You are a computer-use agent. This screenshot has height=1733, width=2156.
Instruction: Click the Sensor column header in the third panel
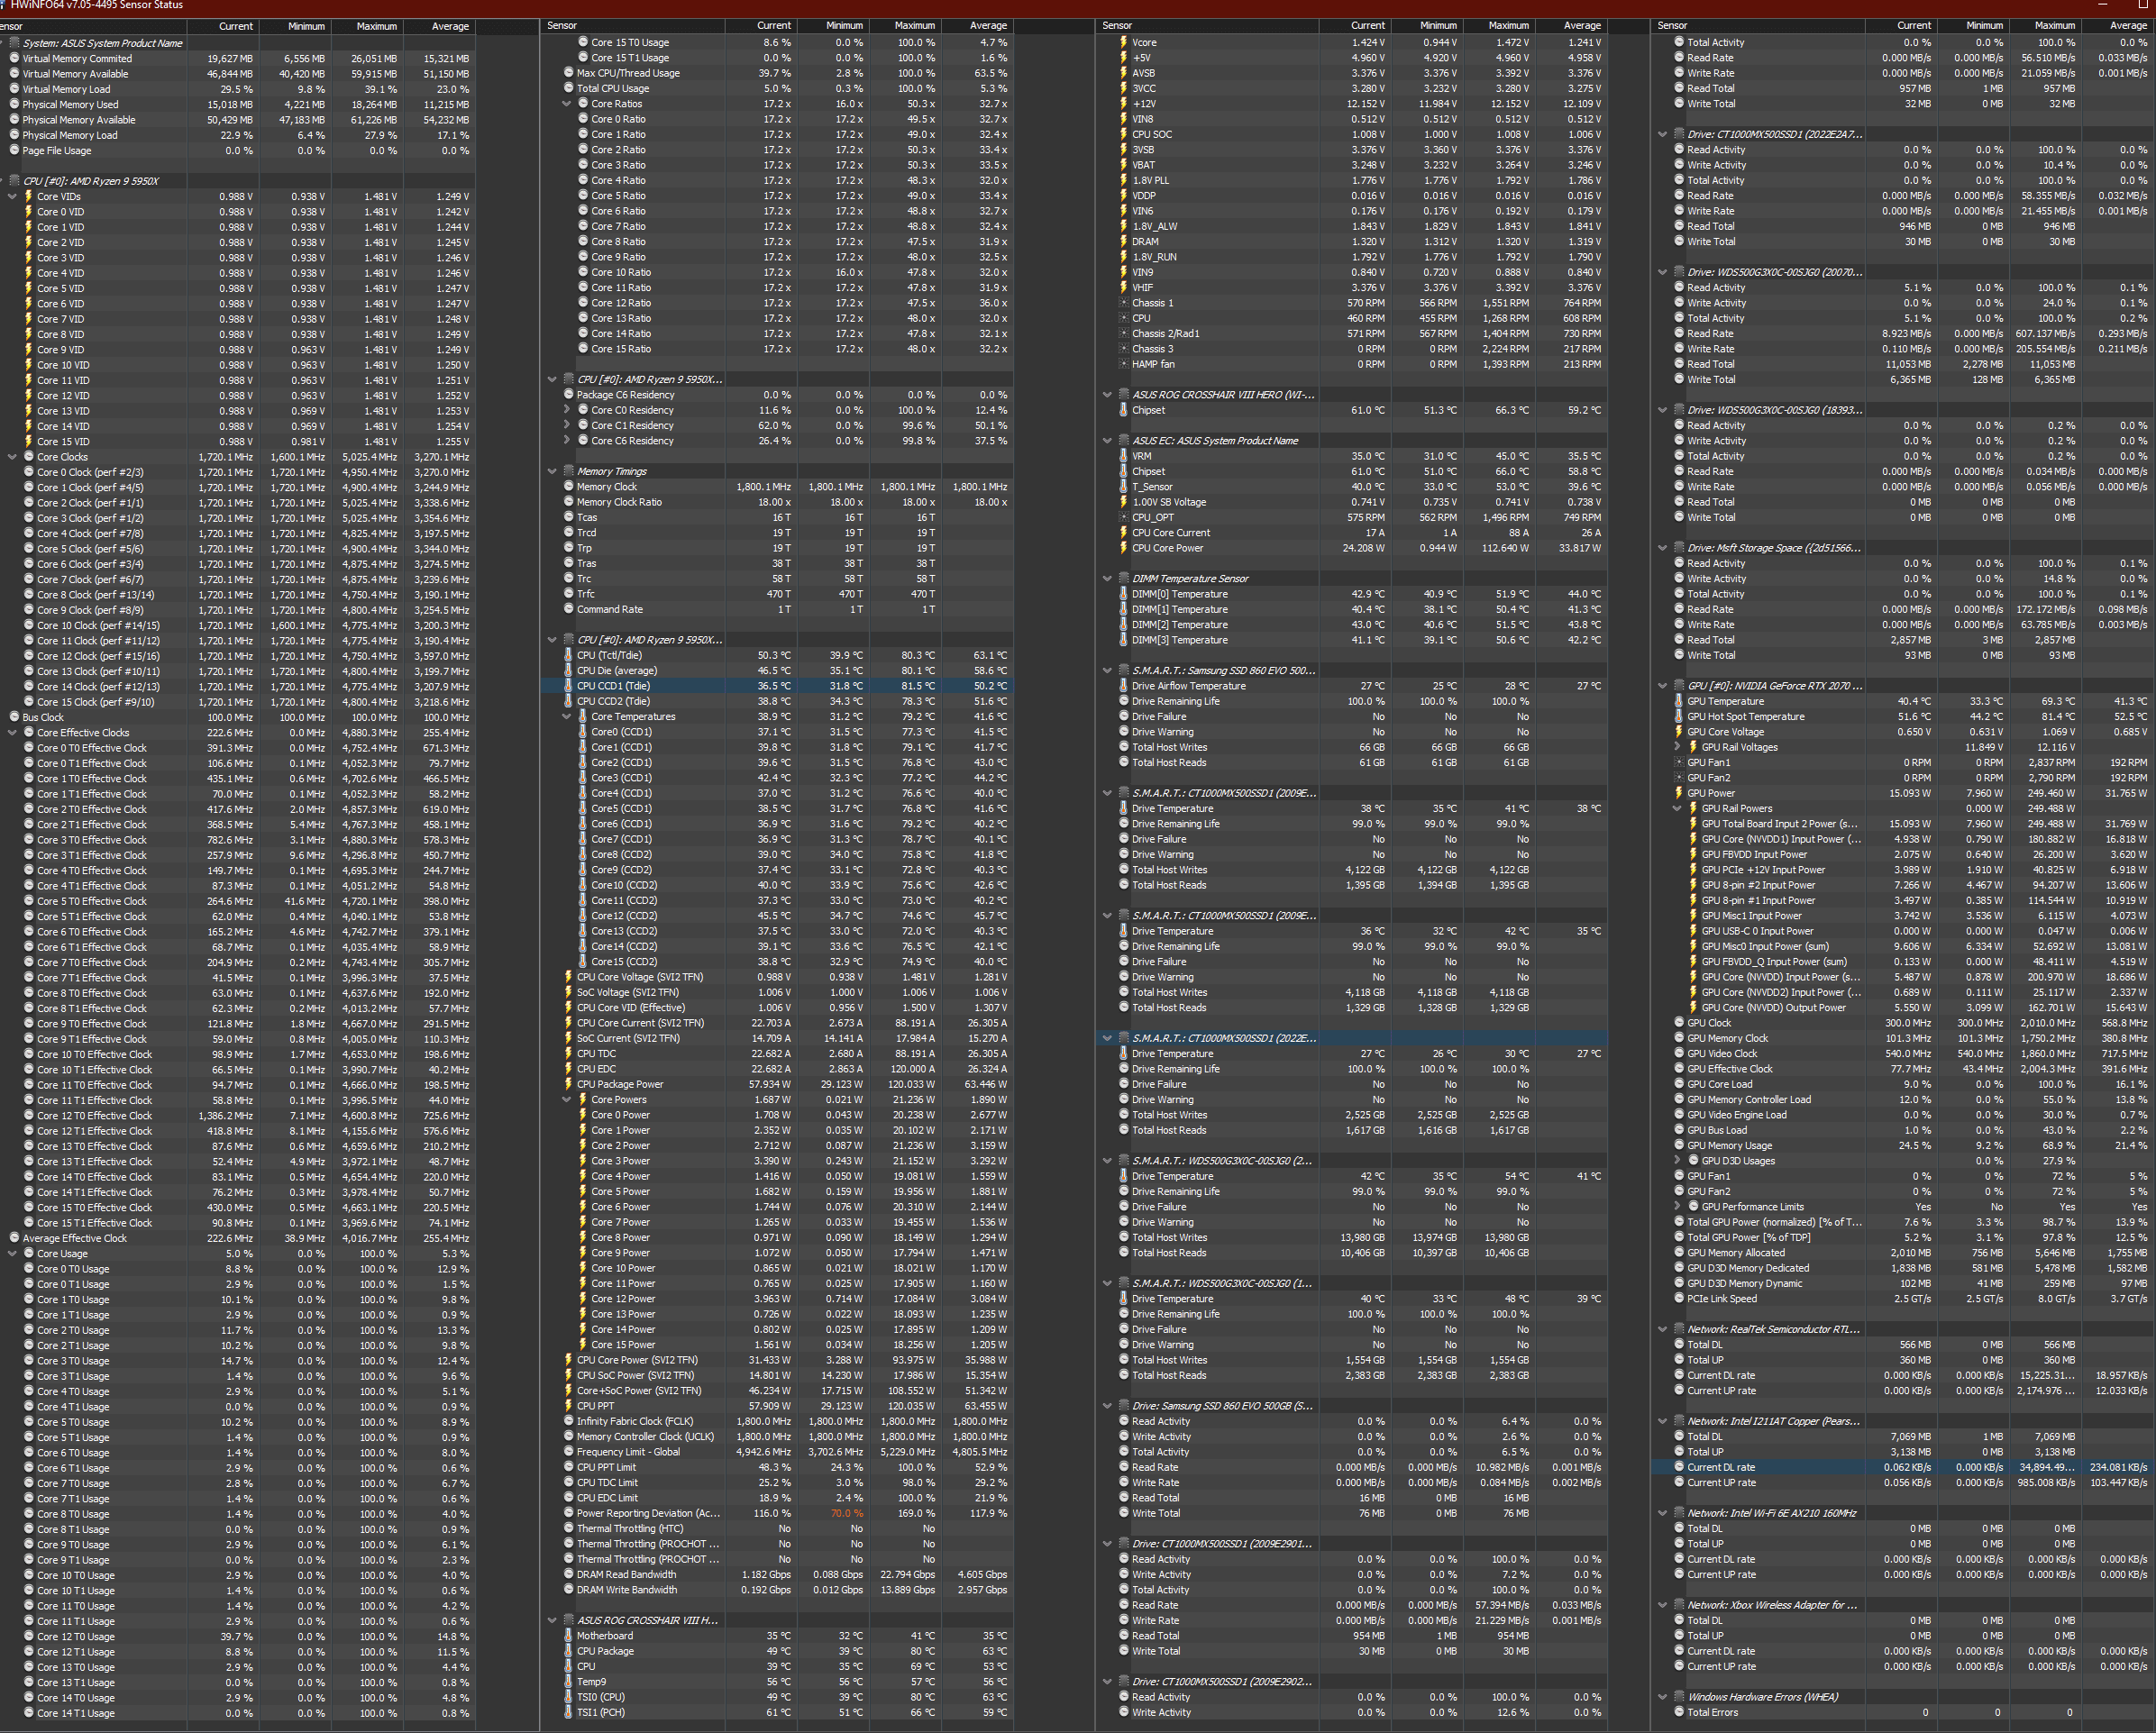1207,26
